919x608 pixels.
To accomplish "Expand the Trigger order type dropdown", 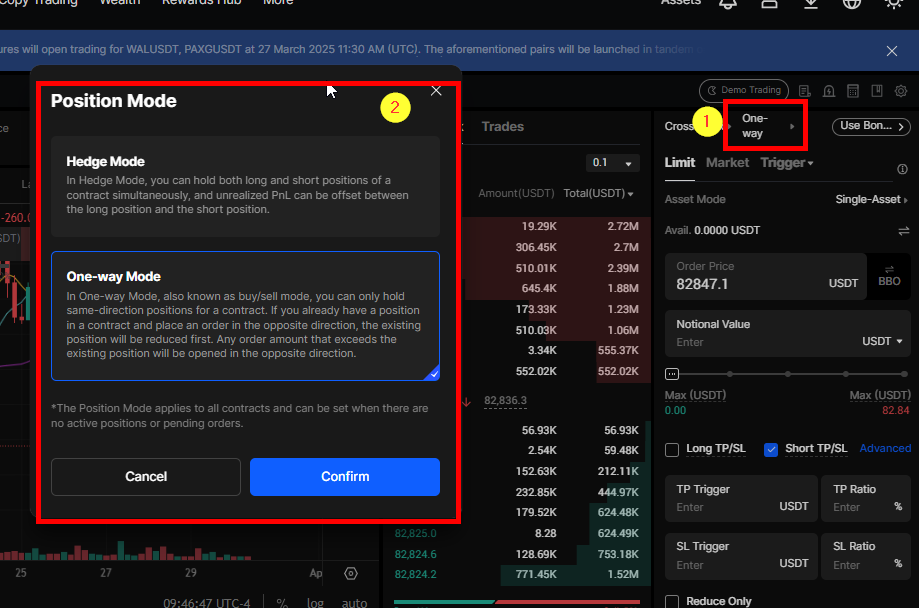I will tap(787, 163).
